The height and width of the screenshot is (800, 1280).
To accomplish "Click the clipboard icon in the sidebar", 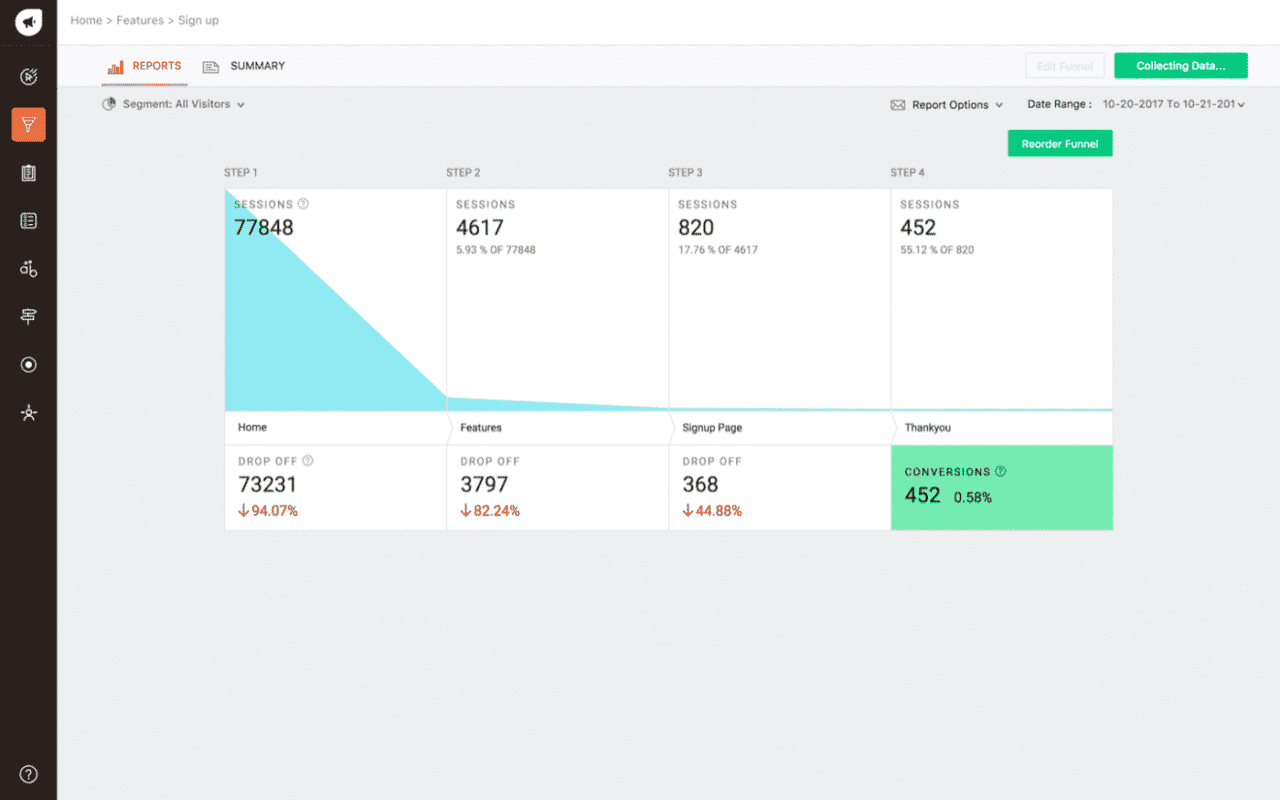I will pos(28,173).
